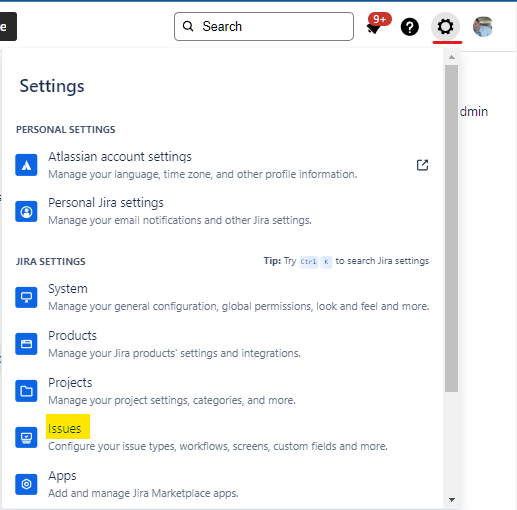Click the Settings panel scrollbar thumb
The width and height of the screenshot is (517, 510).
tap(451, 228)
